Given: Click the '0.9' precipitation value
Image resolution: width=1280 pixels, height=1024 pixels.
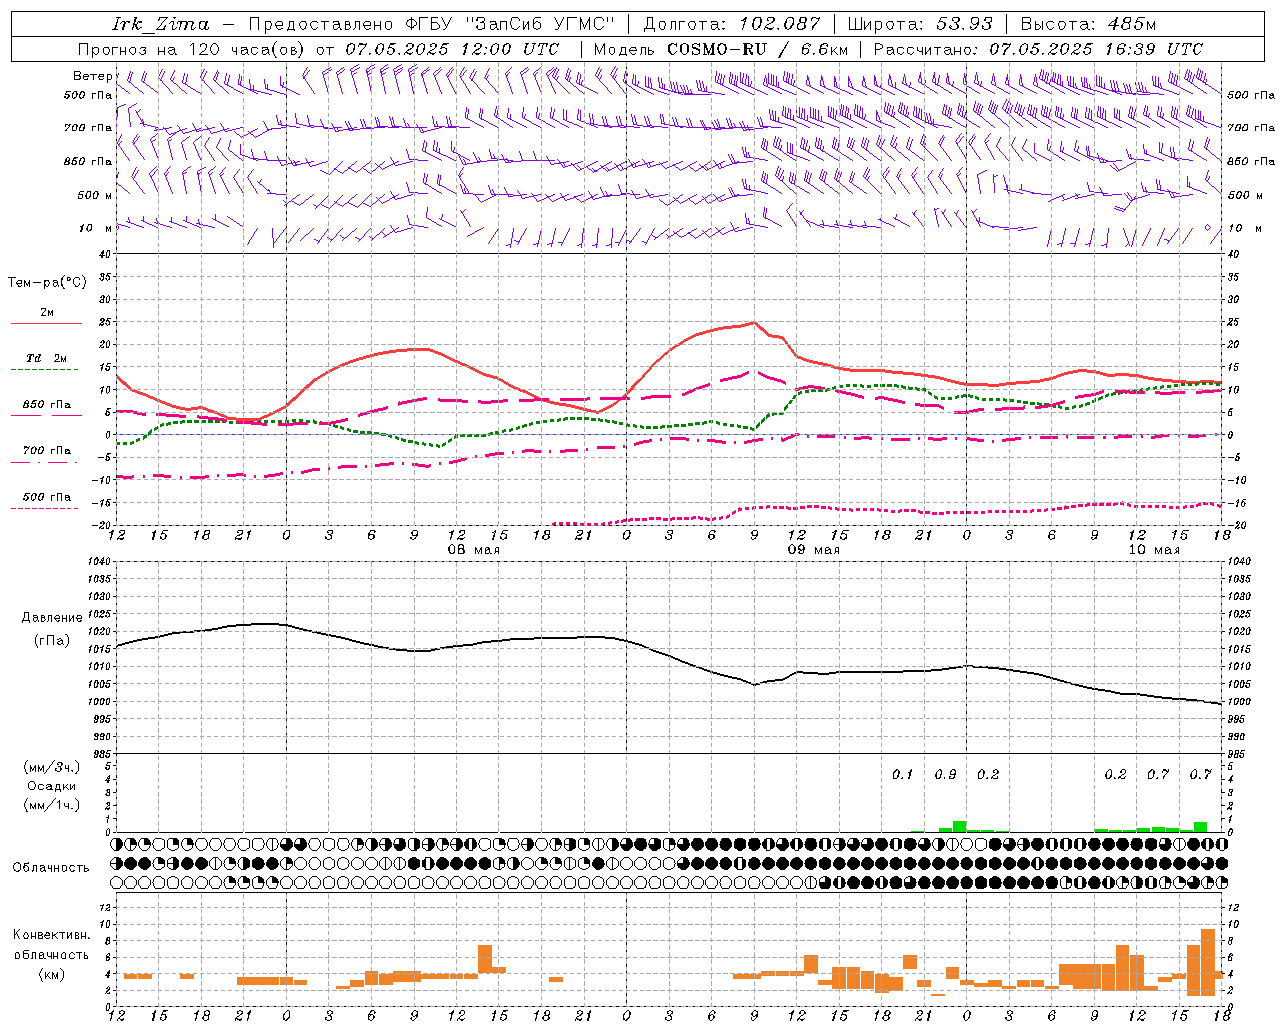Looking at the screenshot, I should (945, 774).
